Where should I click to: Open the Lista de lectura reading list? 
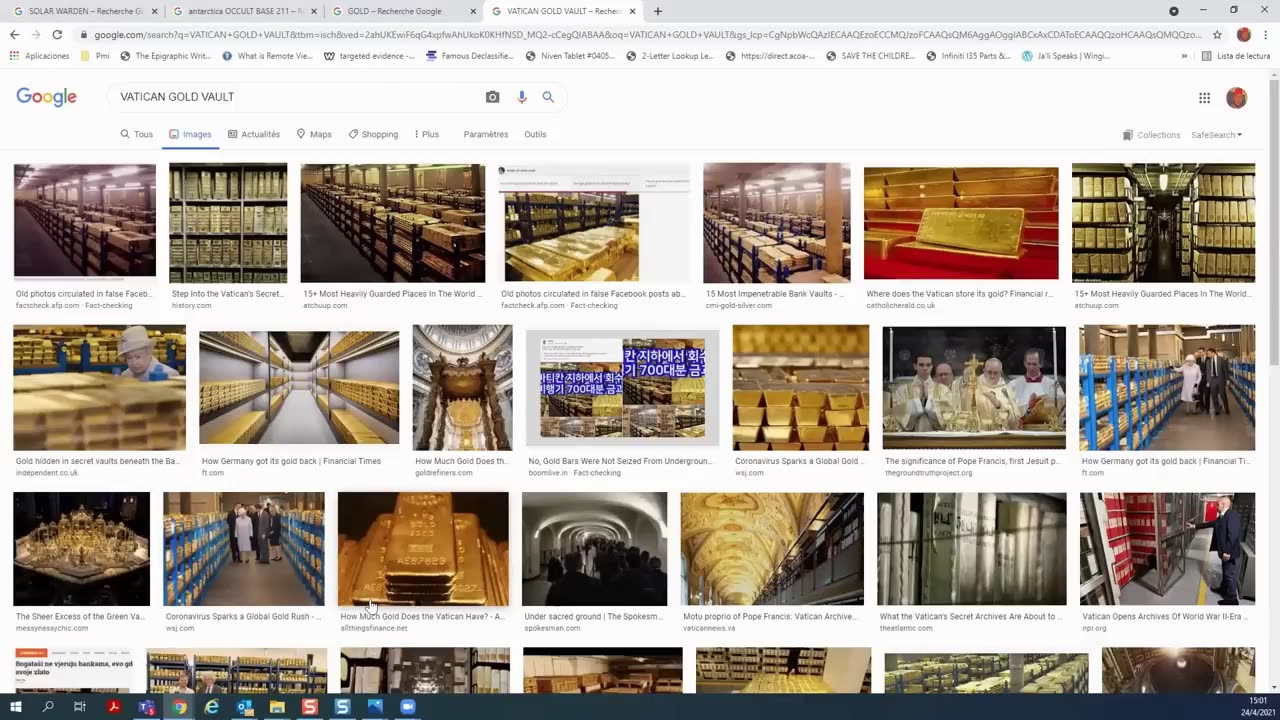tap(1235, 56)
